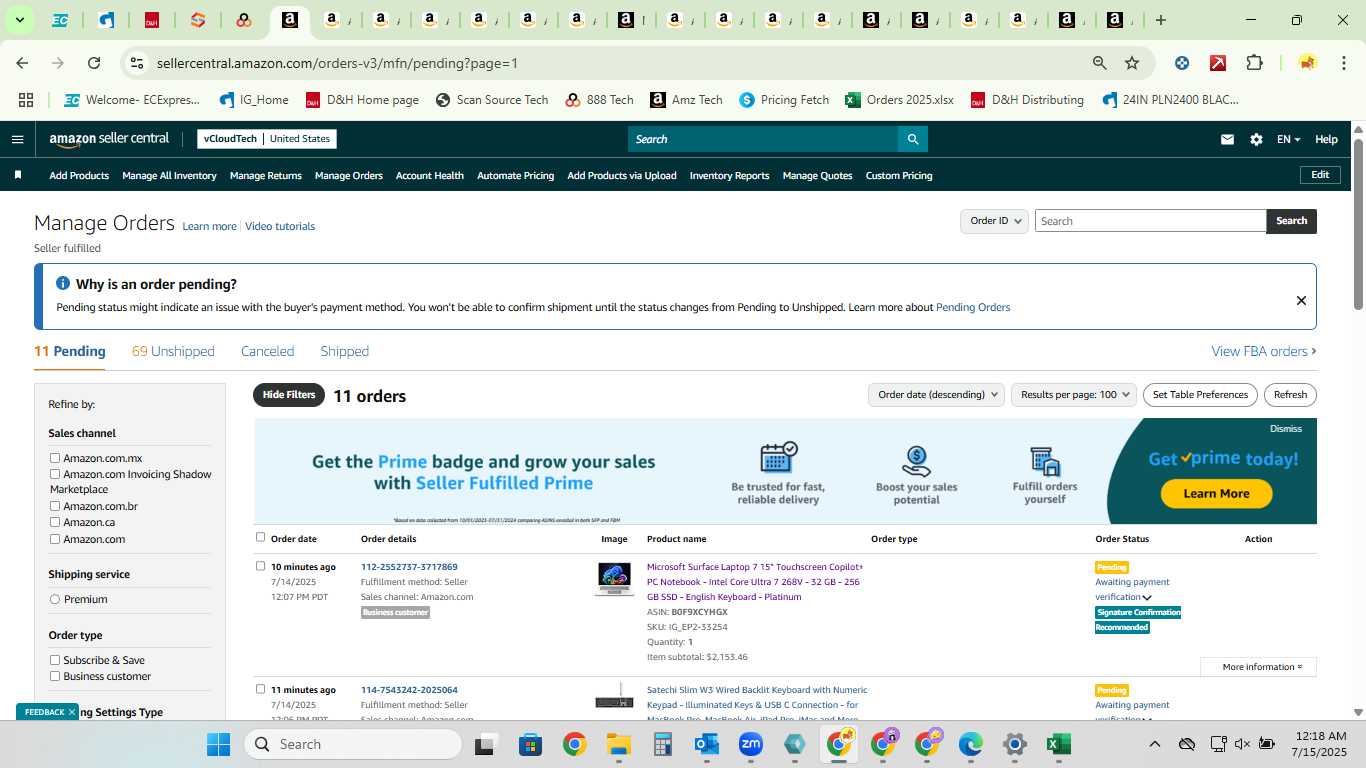Click the site information icon in address bar
Screen dimensions: 1366x768
pyautogui.click(x=138, y=63)
